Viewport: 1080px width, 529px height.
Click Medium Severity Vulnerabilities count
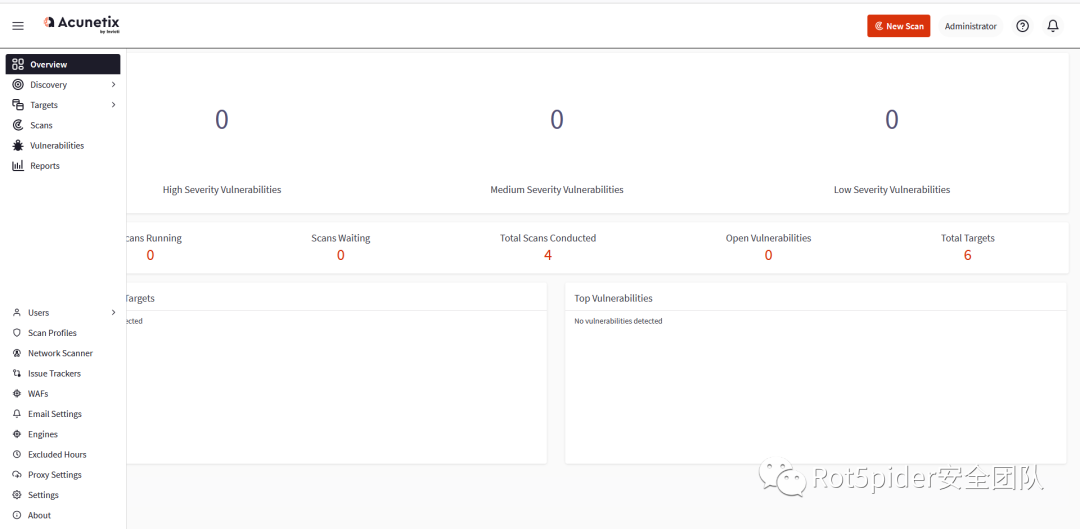coord(557,120)
